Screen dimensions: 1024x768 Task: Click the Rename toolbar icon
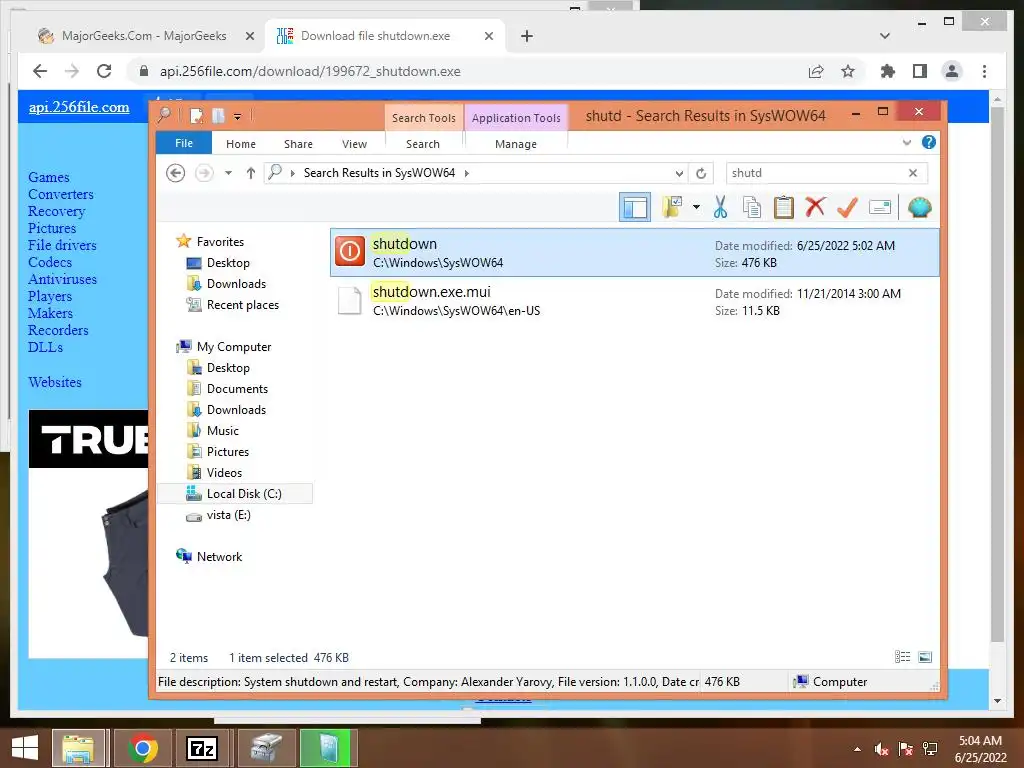[880, 207]
